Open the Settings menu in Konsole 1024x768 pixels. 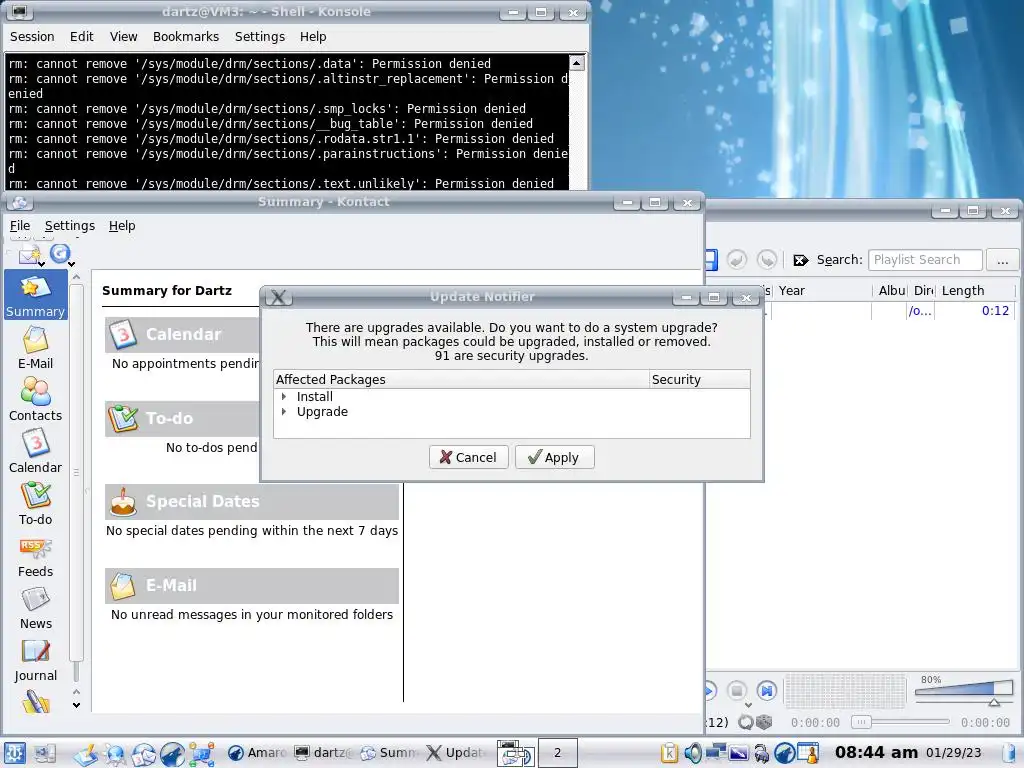(x=260, y=37)
